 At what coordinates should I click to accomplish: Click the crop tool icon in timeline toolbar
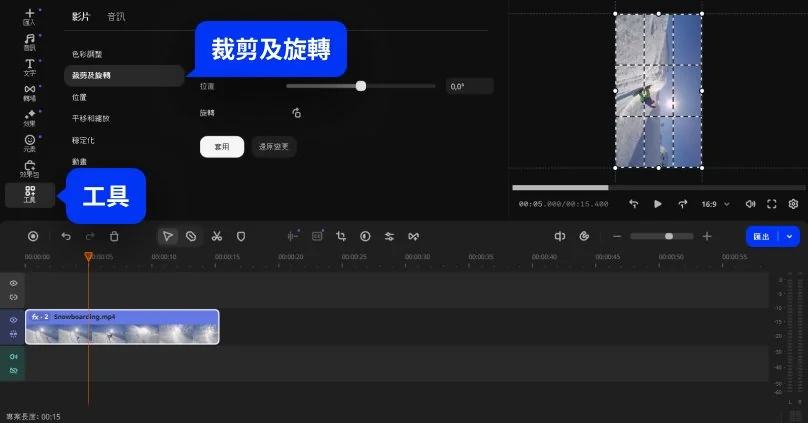(x=341, y=236)
